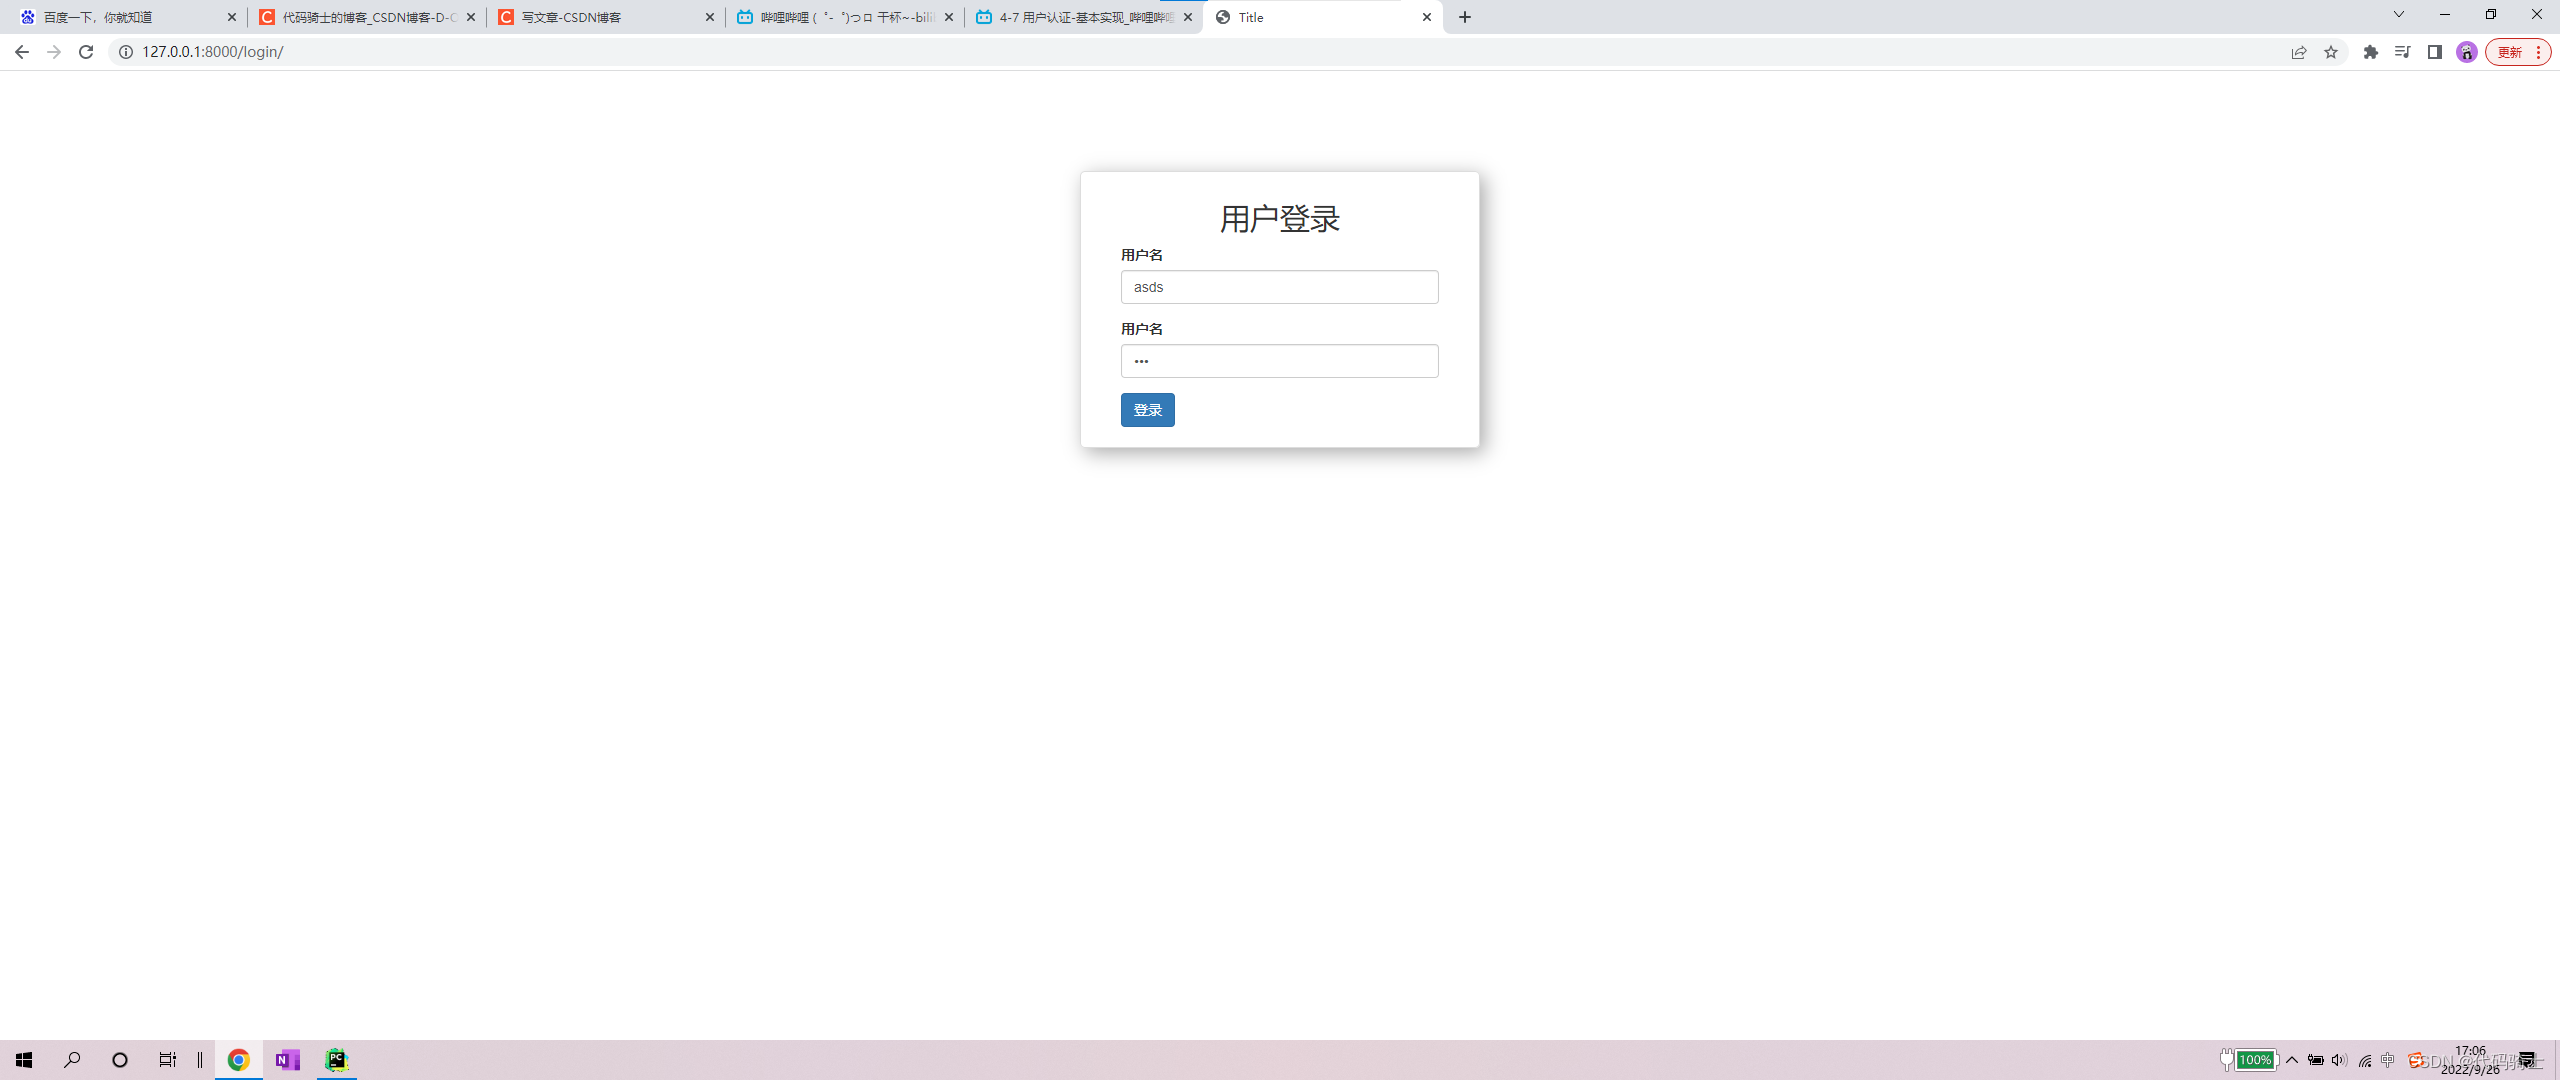
Task: Close the 写文章-CSDN博客 tab
Action: point(710,17)
